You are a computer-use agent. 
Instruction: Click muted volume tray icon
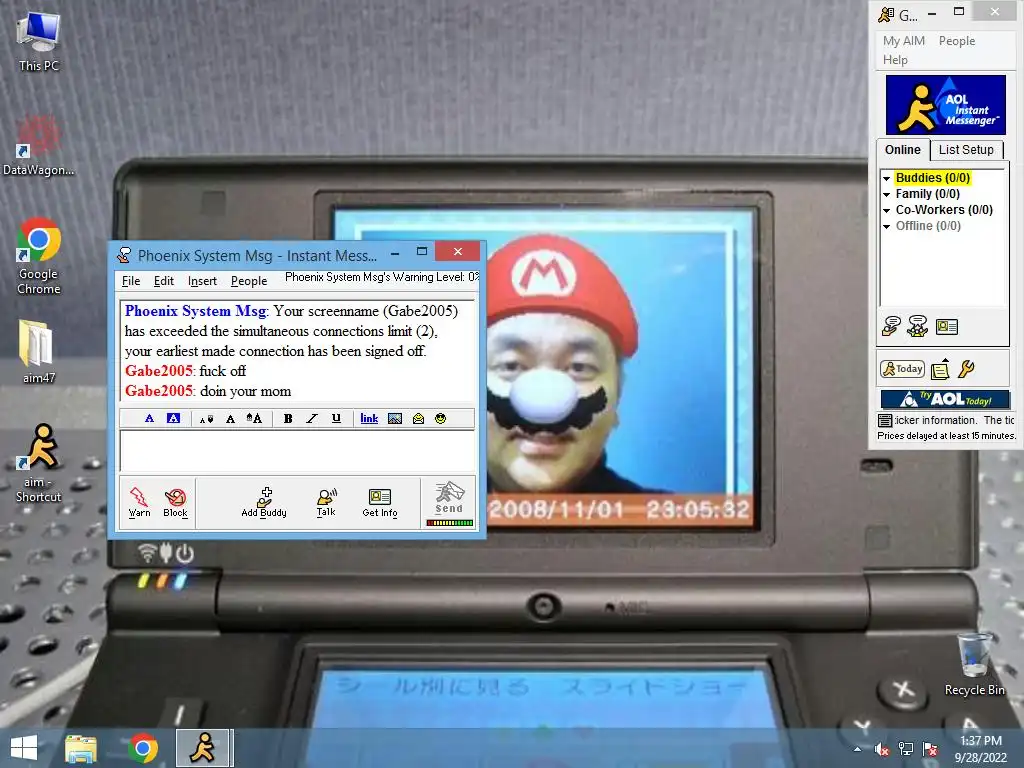(882, 749)
